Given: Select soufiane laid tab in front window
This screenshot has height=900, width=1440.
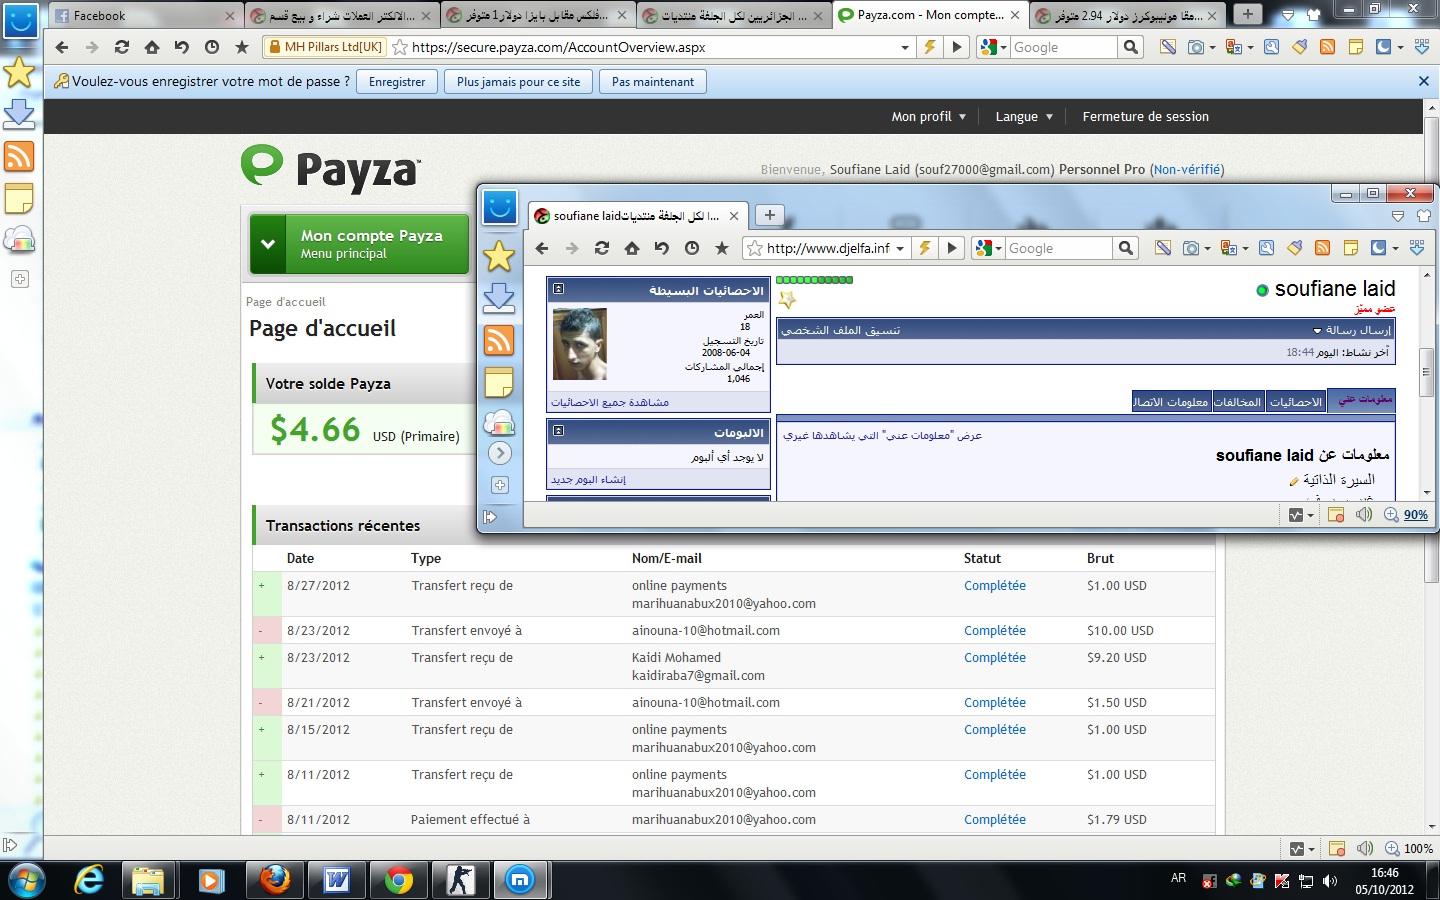Looking at the screenshot, I should [638, 215].
